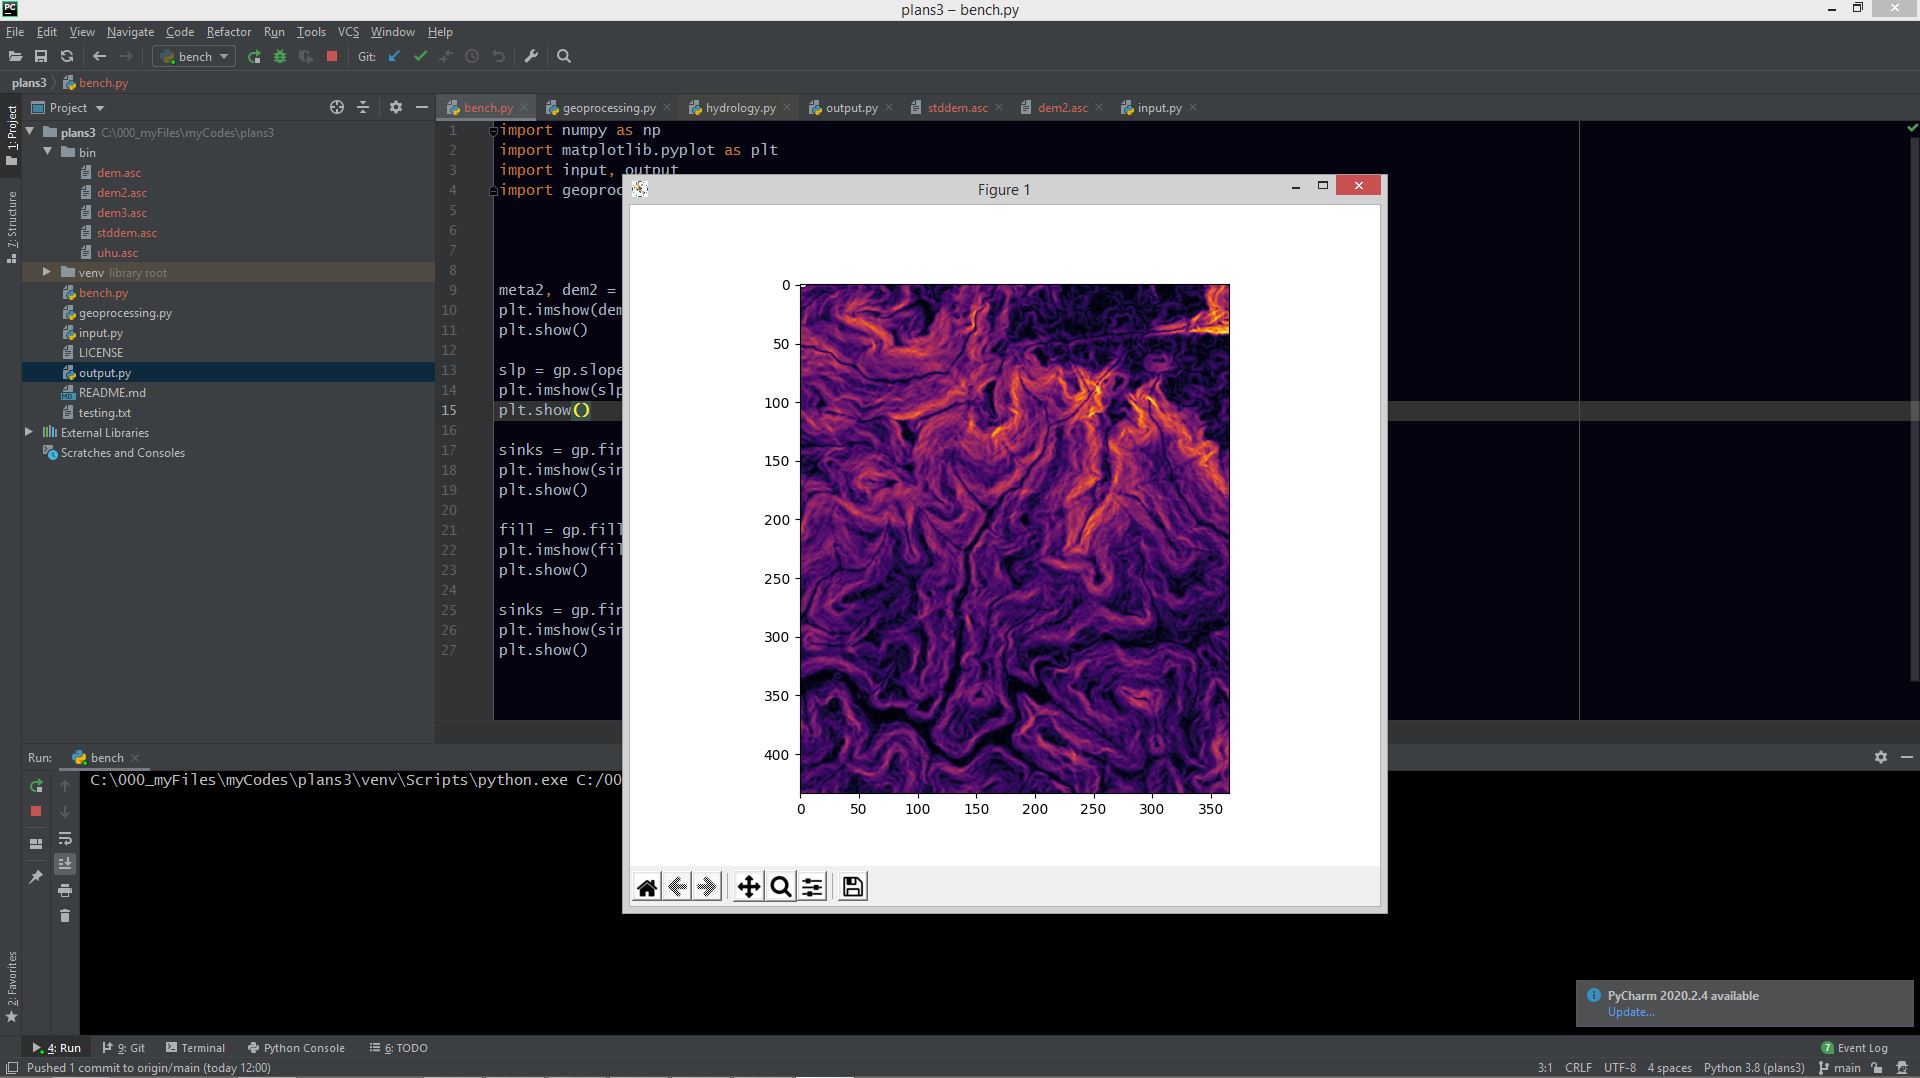Open the Terminal tool window button
Image resolution: width=1920 pixels, height=1078 pixels.
196,1048
